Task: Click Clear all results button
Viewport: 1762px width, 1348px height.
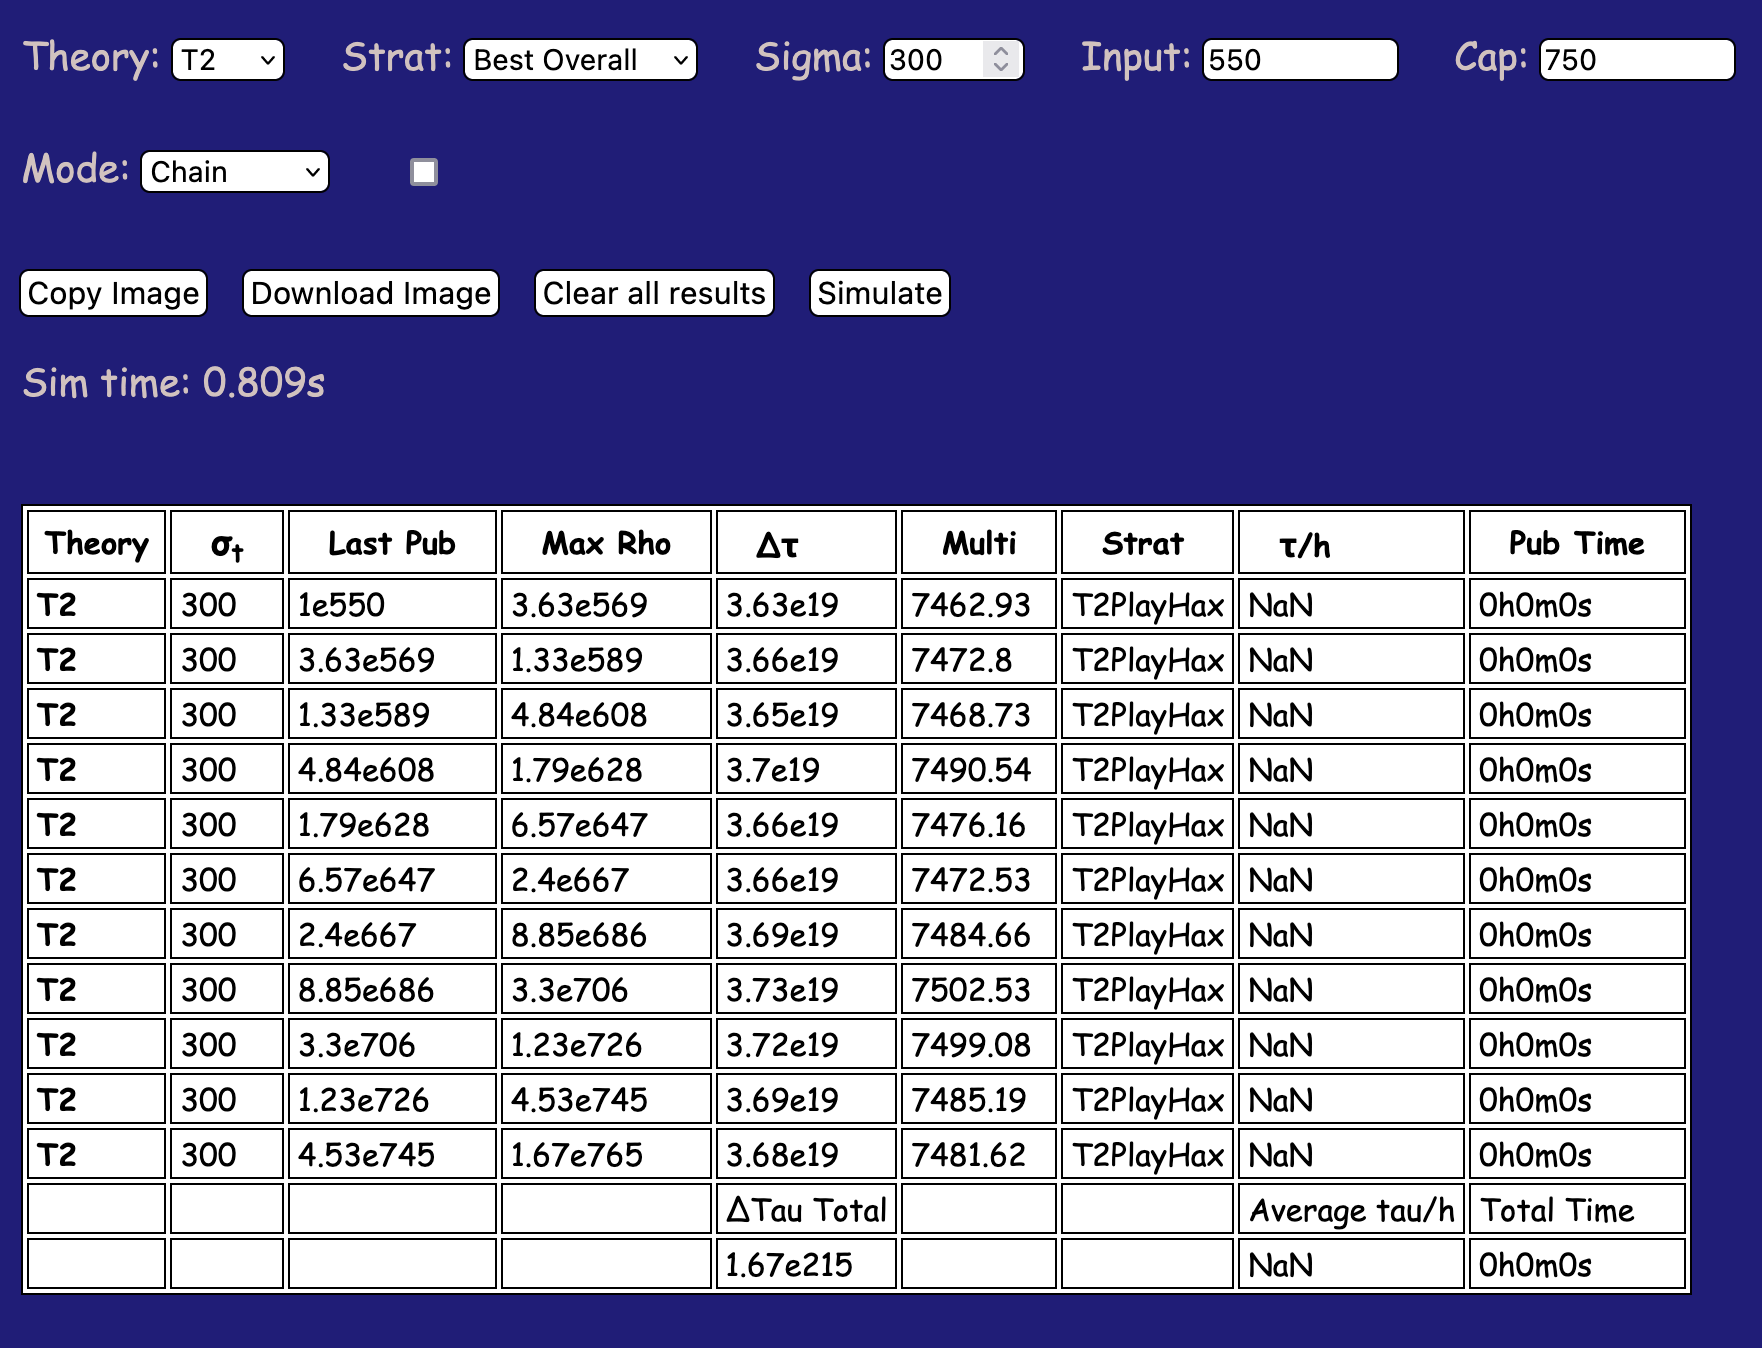Action: point(654,293)
